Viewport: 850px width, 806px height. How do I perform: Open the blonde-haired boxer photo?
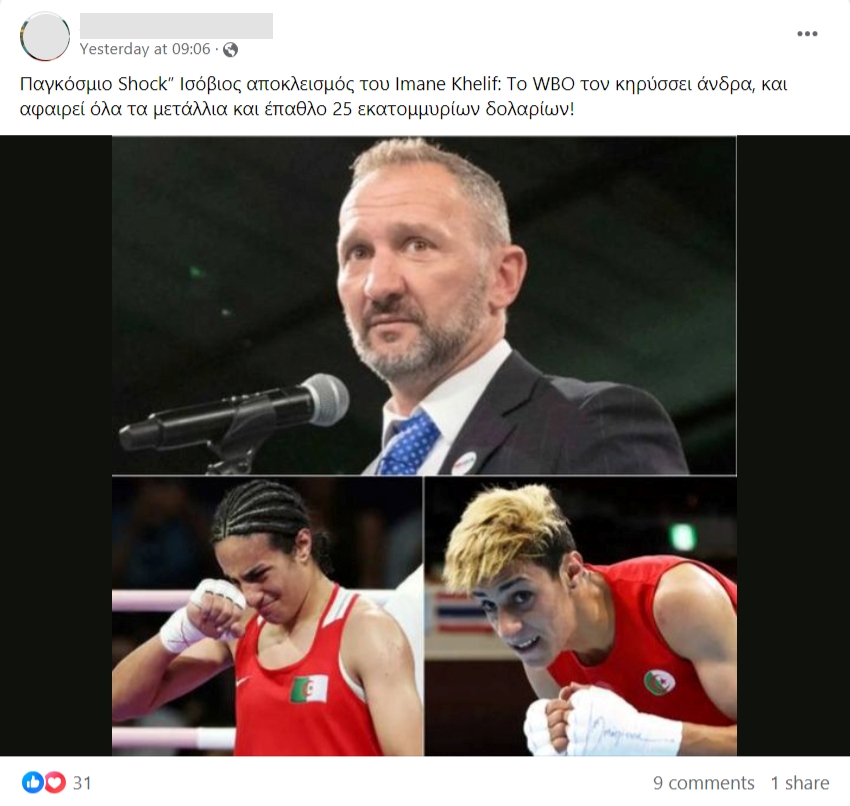pos(581,616)
